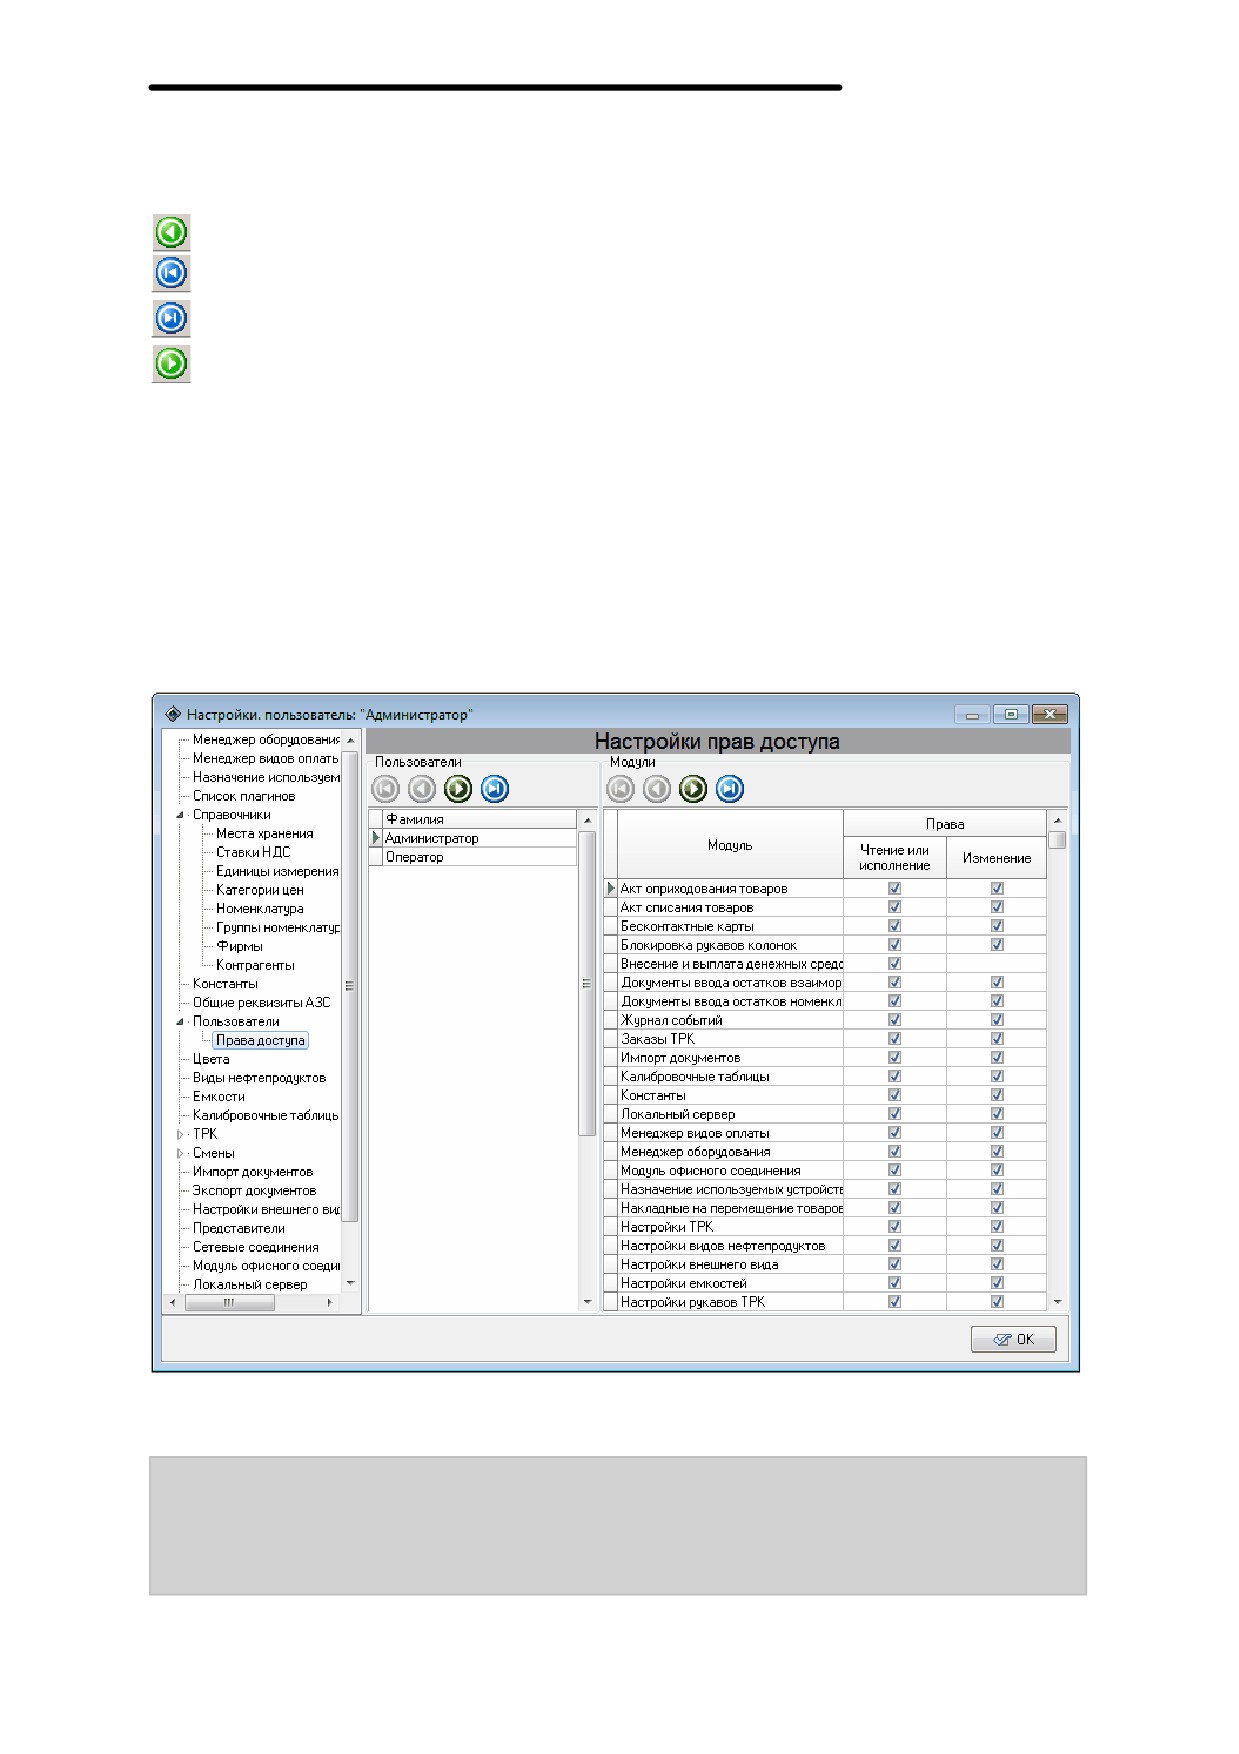
Task: Open Импорт документов tree item
Action: click(x=252, y=1171)
